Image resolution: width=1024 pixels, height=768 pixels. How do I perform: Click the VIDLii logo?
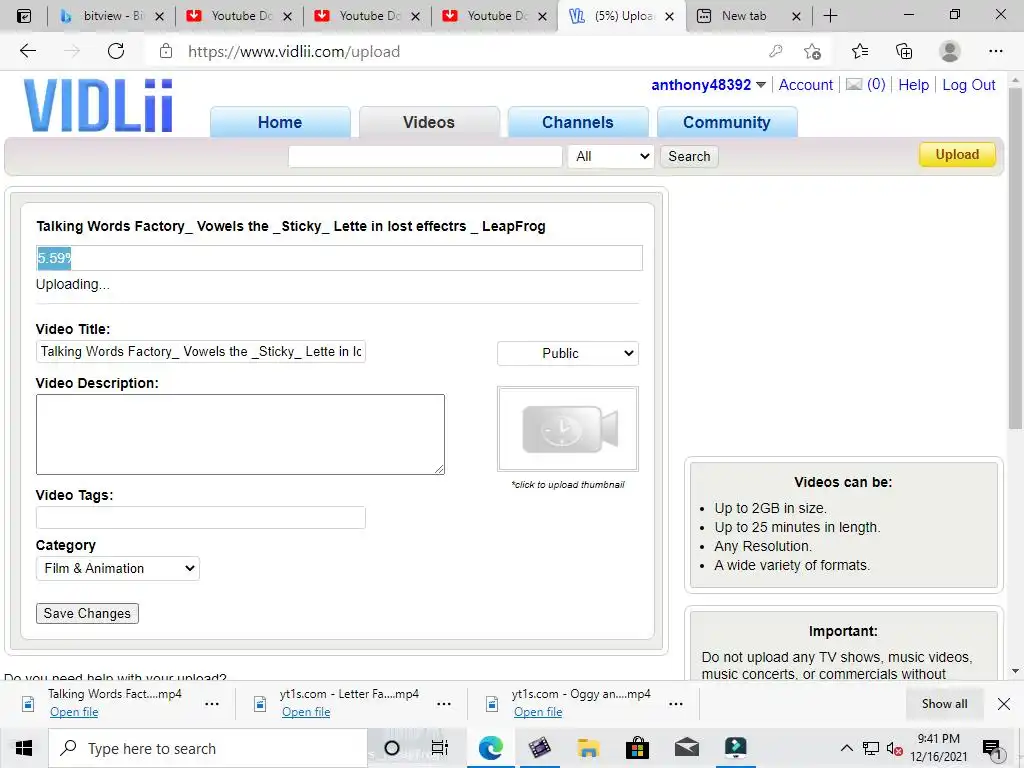coord(99,105)
